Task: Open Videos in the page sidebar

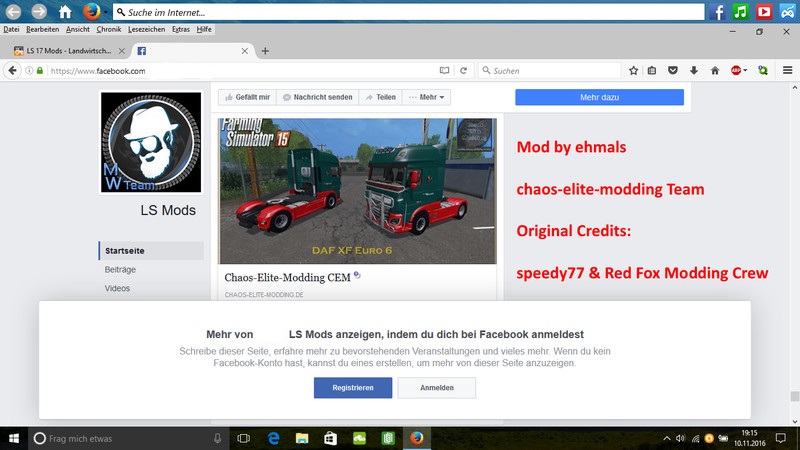Action: 117,288
